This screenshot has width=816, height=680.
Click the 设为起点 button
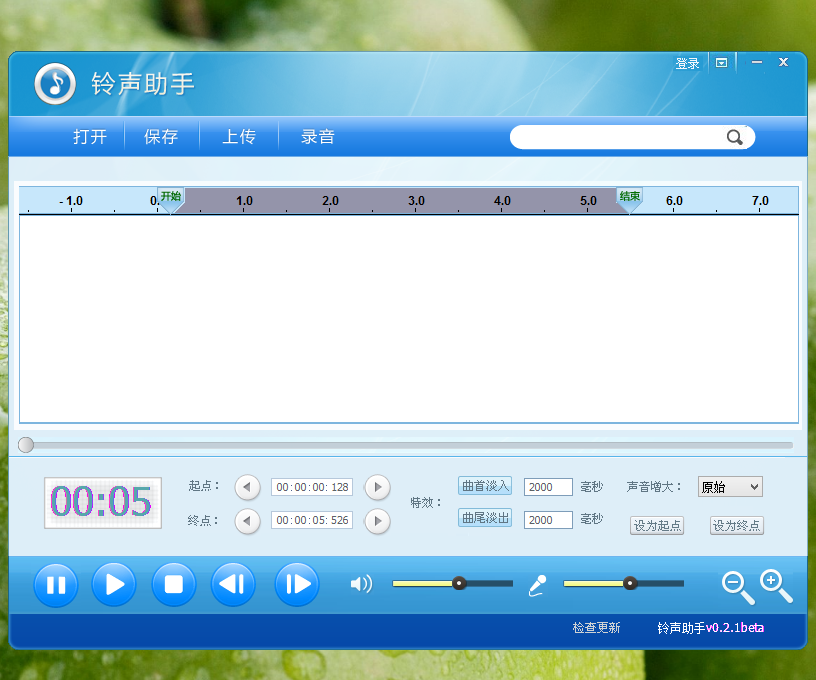tap(657, 525)
